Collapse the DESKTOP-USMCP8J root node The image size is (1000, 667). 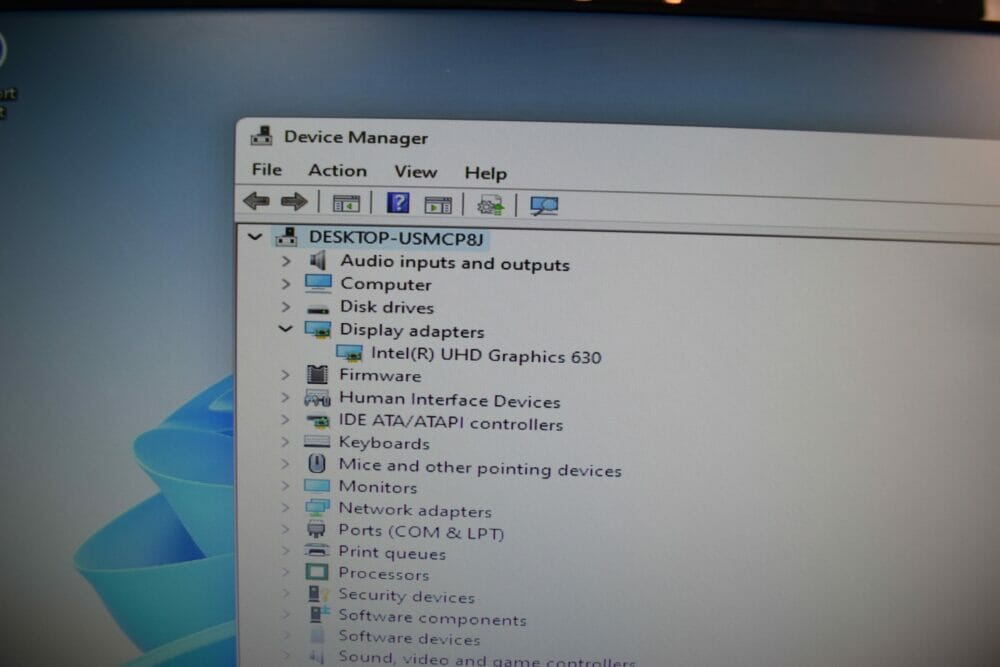click(255, 237)
